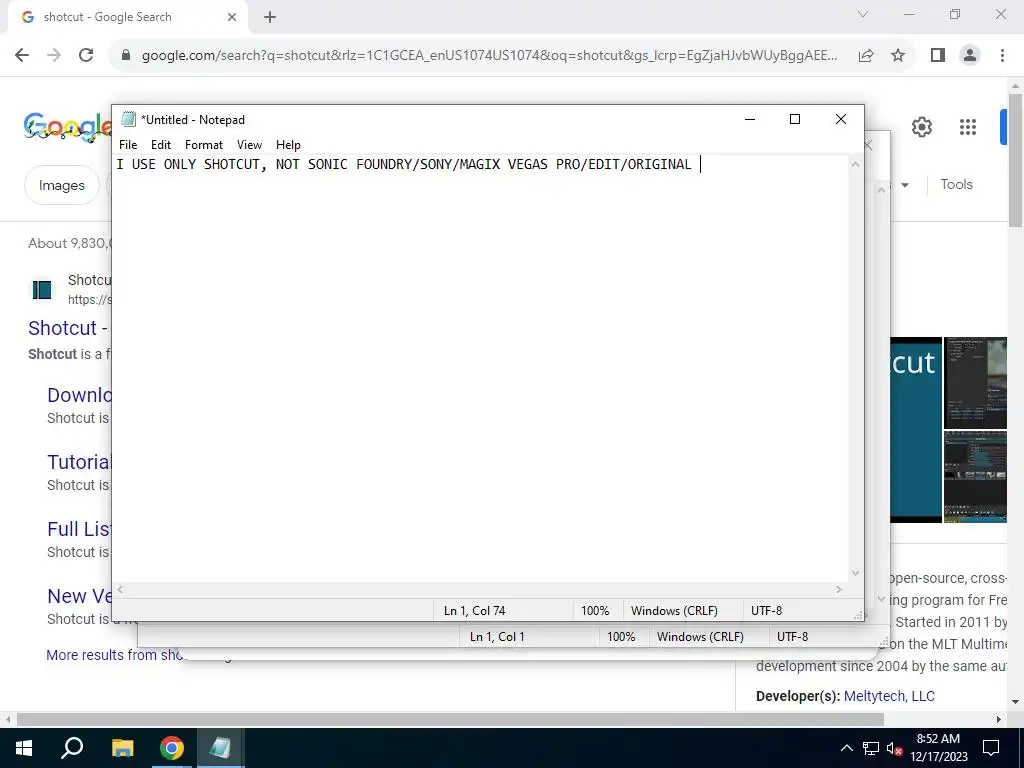Share this page from address bar
Image resolution: width=1024 pixels, height=768 pixels.
tap(866, 56)
